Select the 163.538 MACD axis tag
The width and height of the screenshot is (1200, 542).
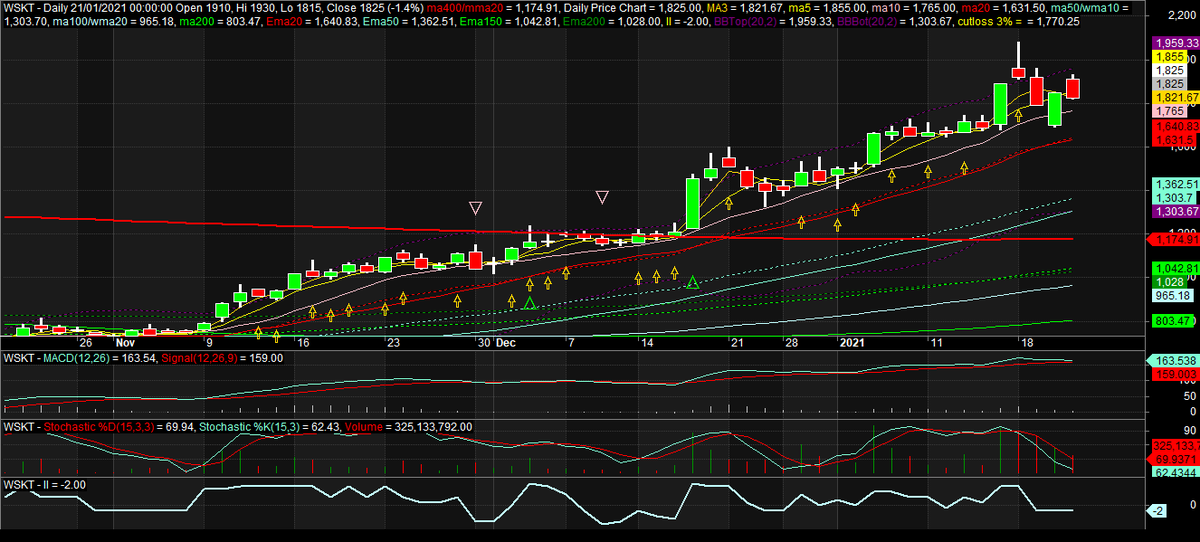click(1175, 360)
